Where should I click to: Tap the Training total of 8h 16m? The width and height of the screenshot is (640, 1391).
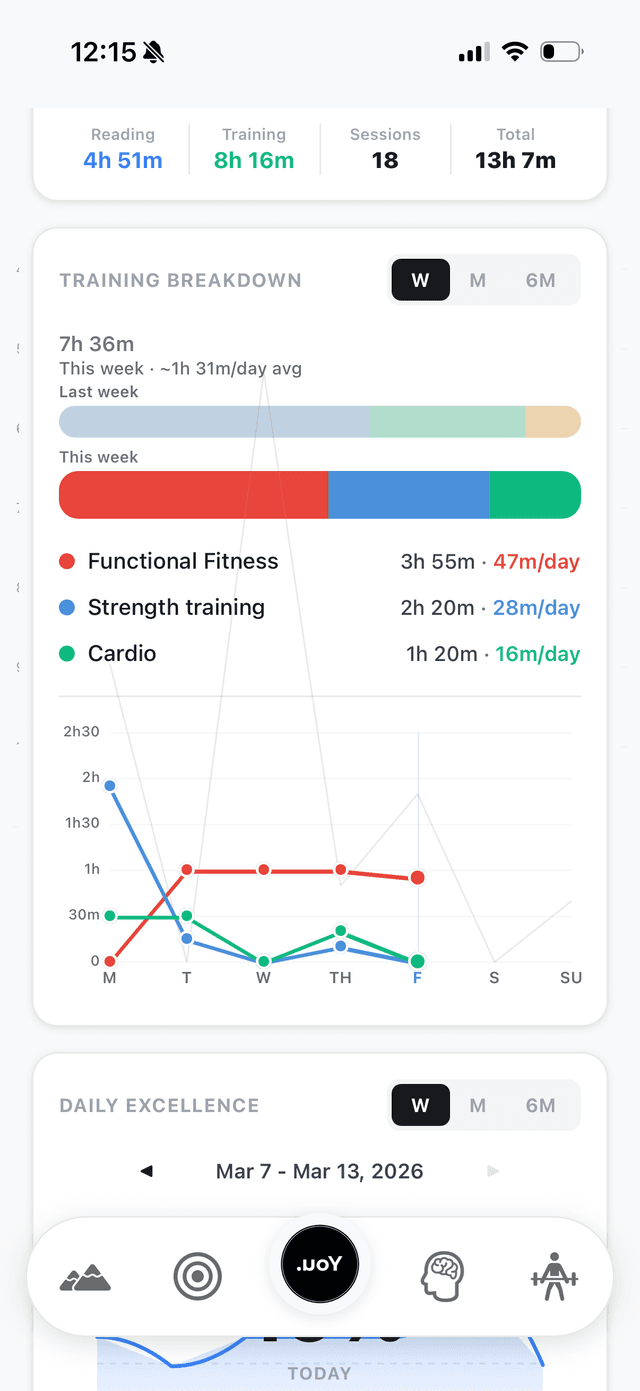click(x=254, y=159)
